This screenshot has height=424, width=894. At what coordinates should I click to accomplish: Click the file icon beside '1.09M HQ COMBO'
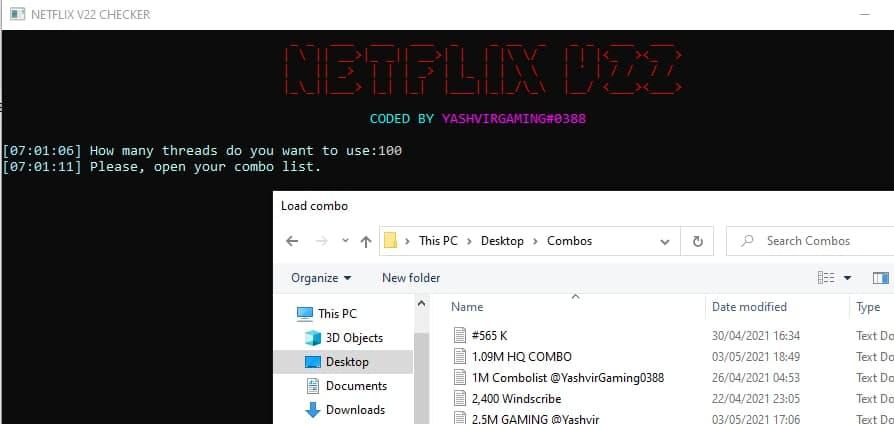click(460, 357)
